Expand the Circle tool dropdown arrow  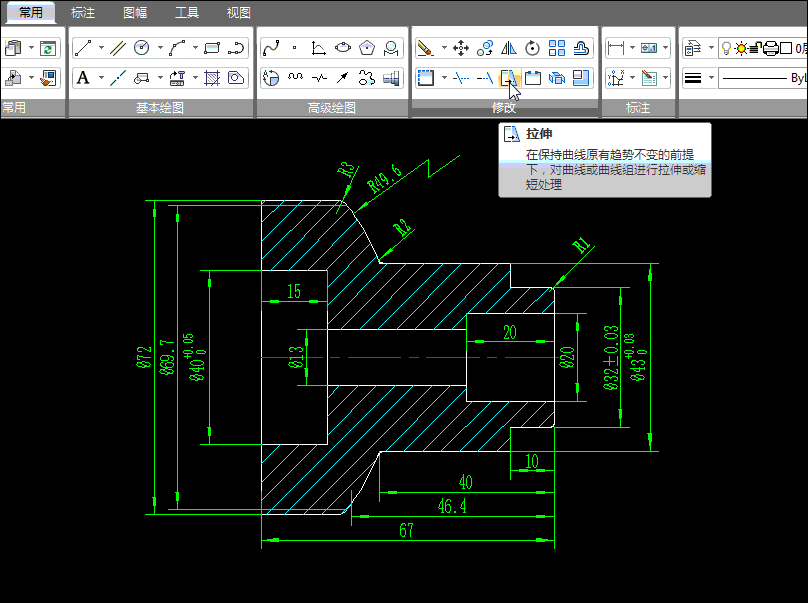point(160,48)
